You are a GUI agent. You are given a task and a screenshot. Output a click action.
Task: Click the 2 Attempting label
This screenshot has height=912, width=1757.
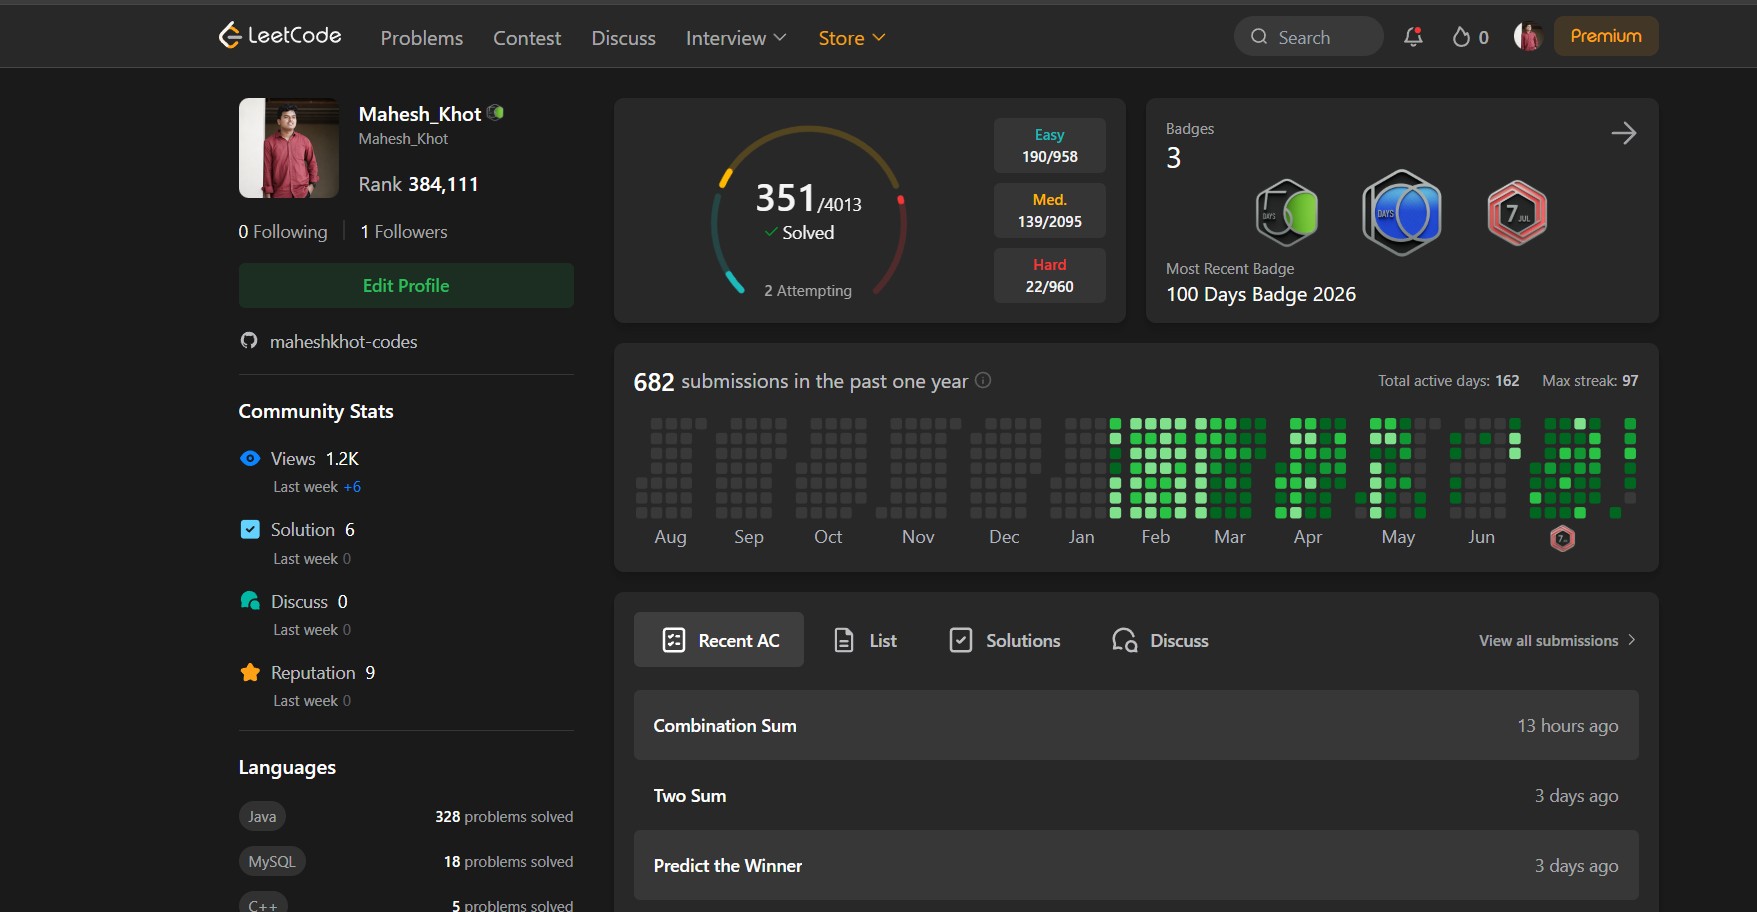pyautogui.click(x=808, y=290)
